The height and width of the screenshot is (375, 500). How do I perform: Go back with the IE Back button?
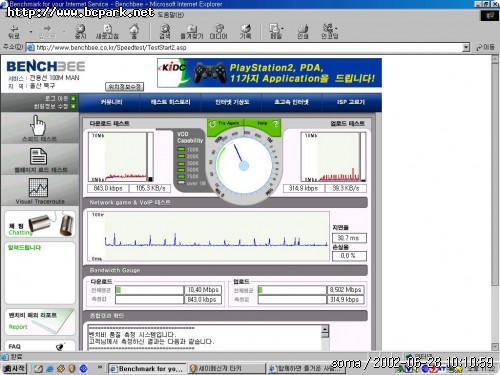[x=14, y=32]
